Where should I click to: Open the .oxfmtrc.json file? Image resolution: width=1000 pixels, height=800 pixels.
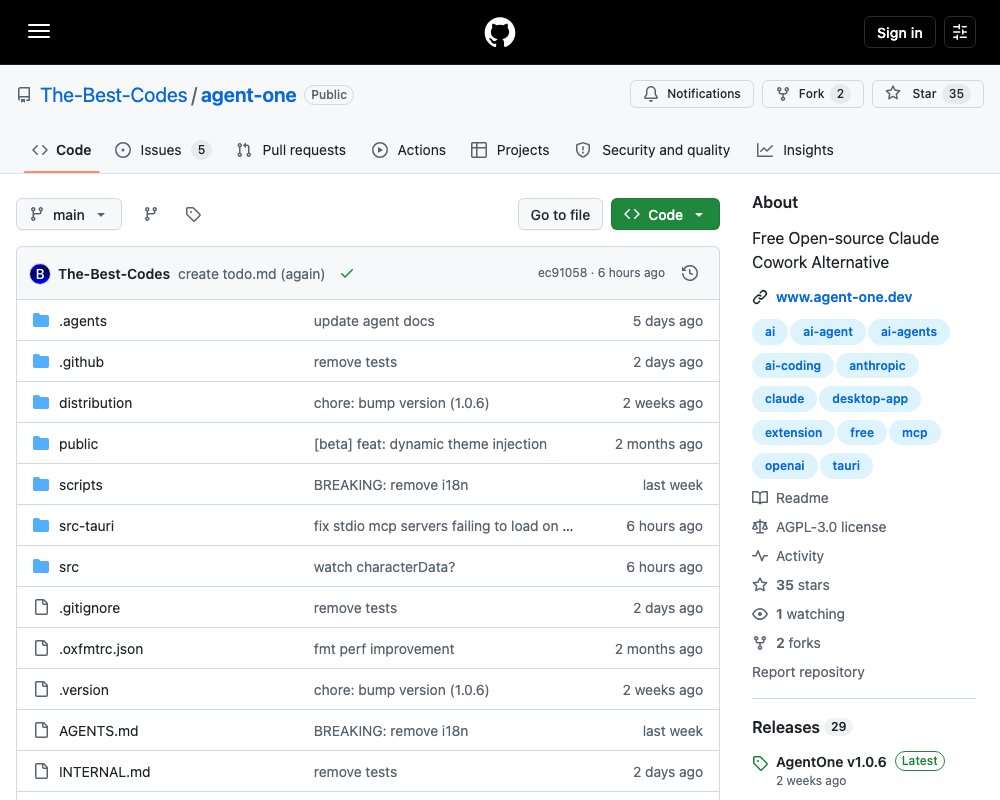coord(101,649)
